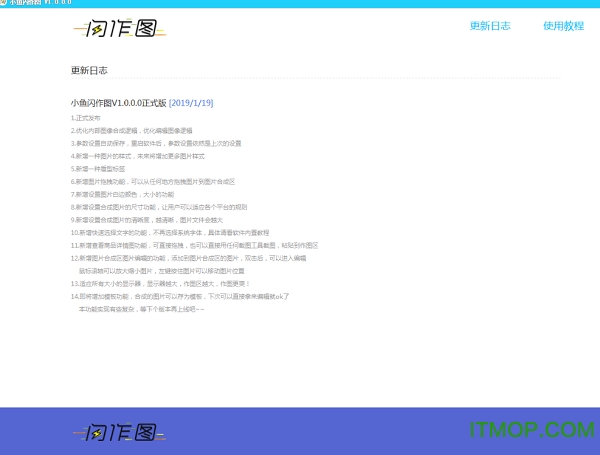
Task: Click changelog line numbered 10
Action: [x=170, y=232]
